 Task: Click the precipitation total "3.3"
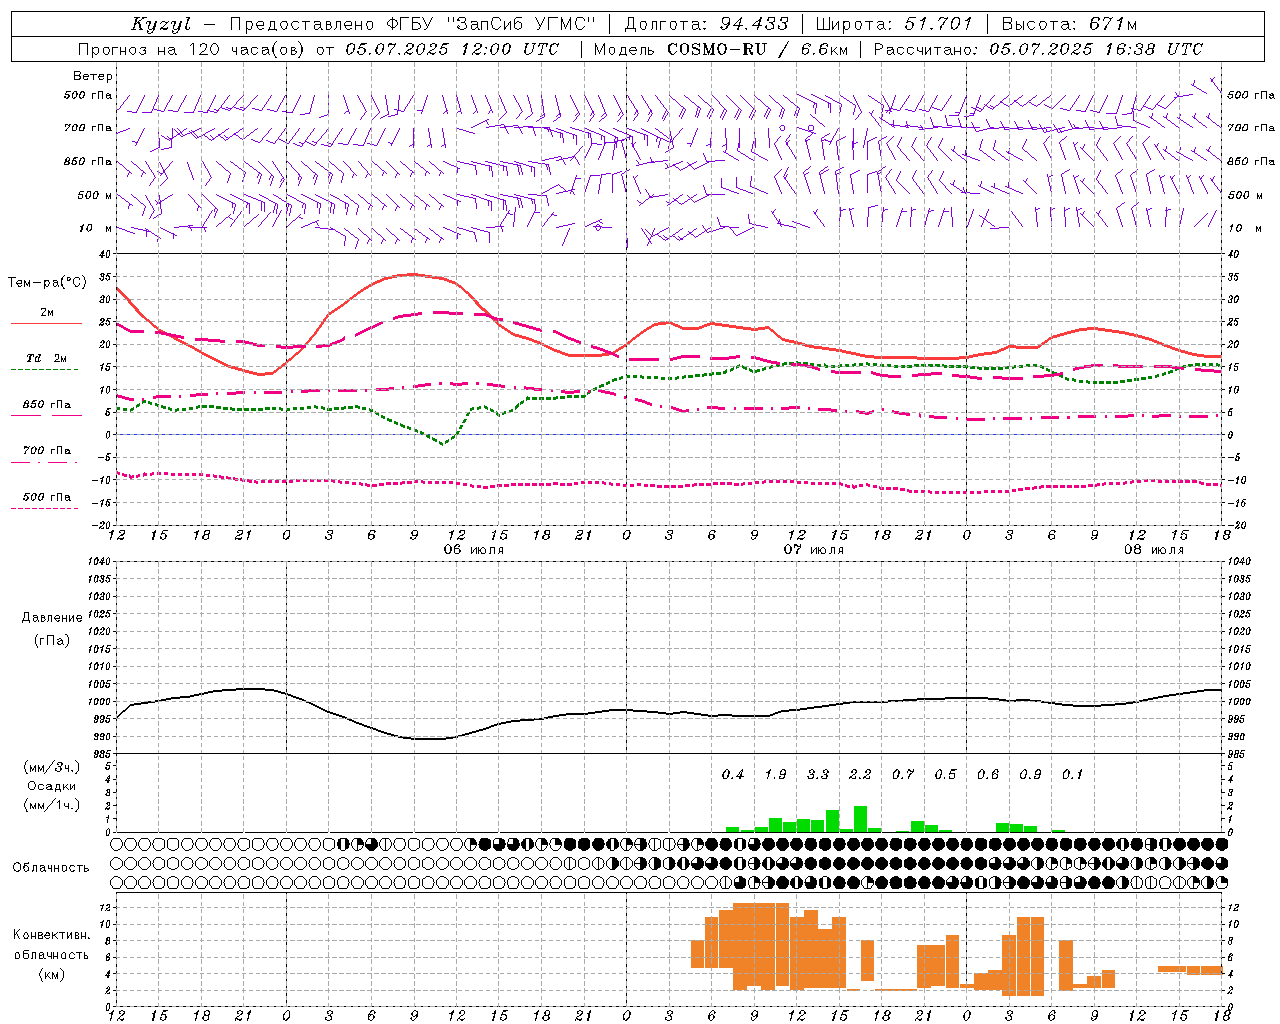click(818, 774)
